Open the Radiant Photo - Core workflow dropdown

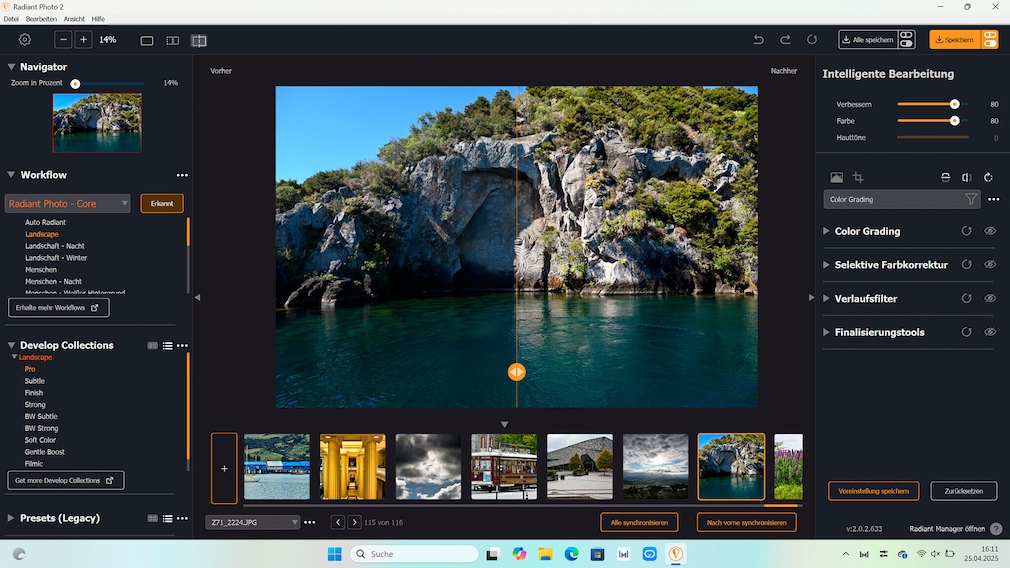68,204
